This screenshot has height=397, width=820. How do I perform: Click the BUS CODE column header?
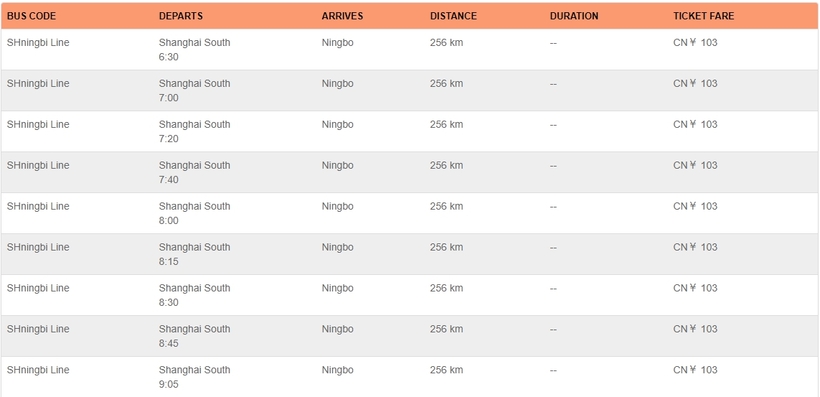click(31, 16)
